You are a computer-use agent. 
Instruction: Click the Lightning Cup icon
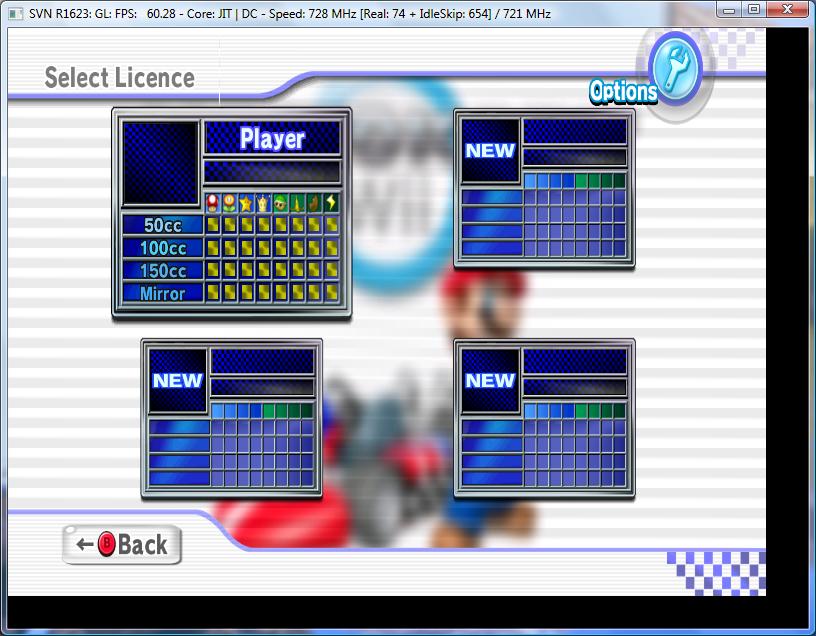pyautogui.click(x=331, y=203)
